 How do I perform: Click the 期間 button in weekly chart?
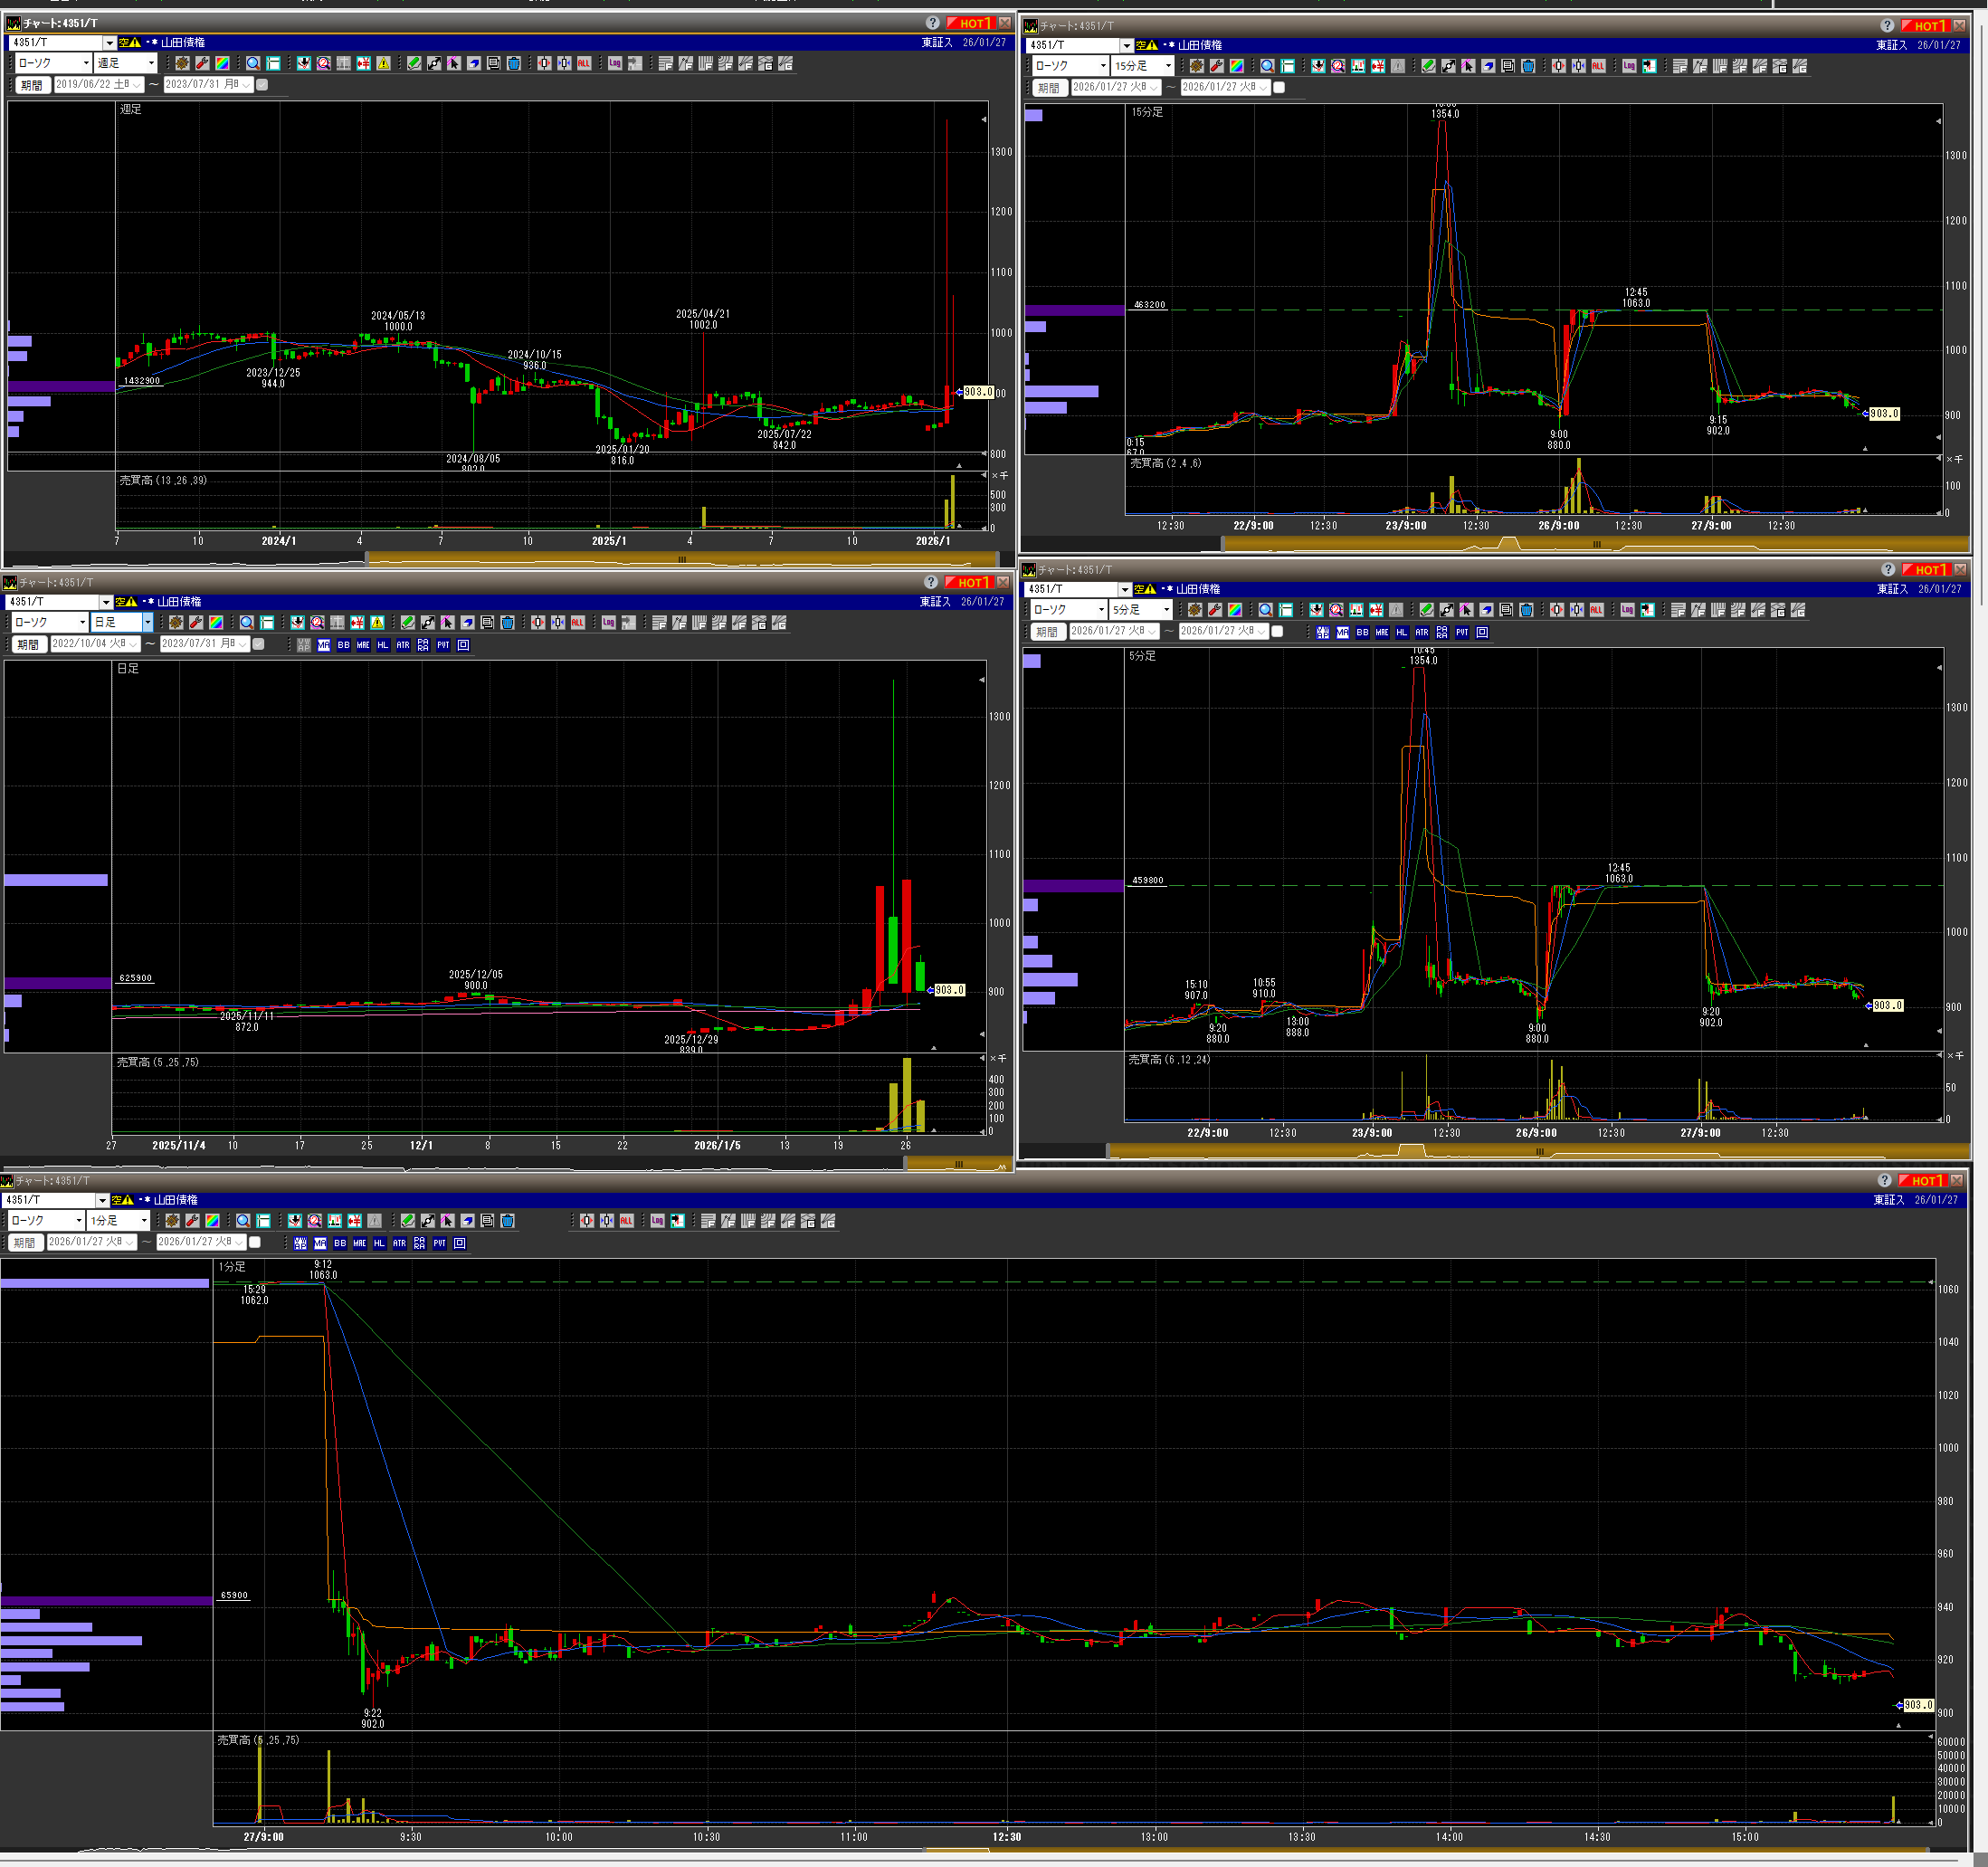(31, 85)
